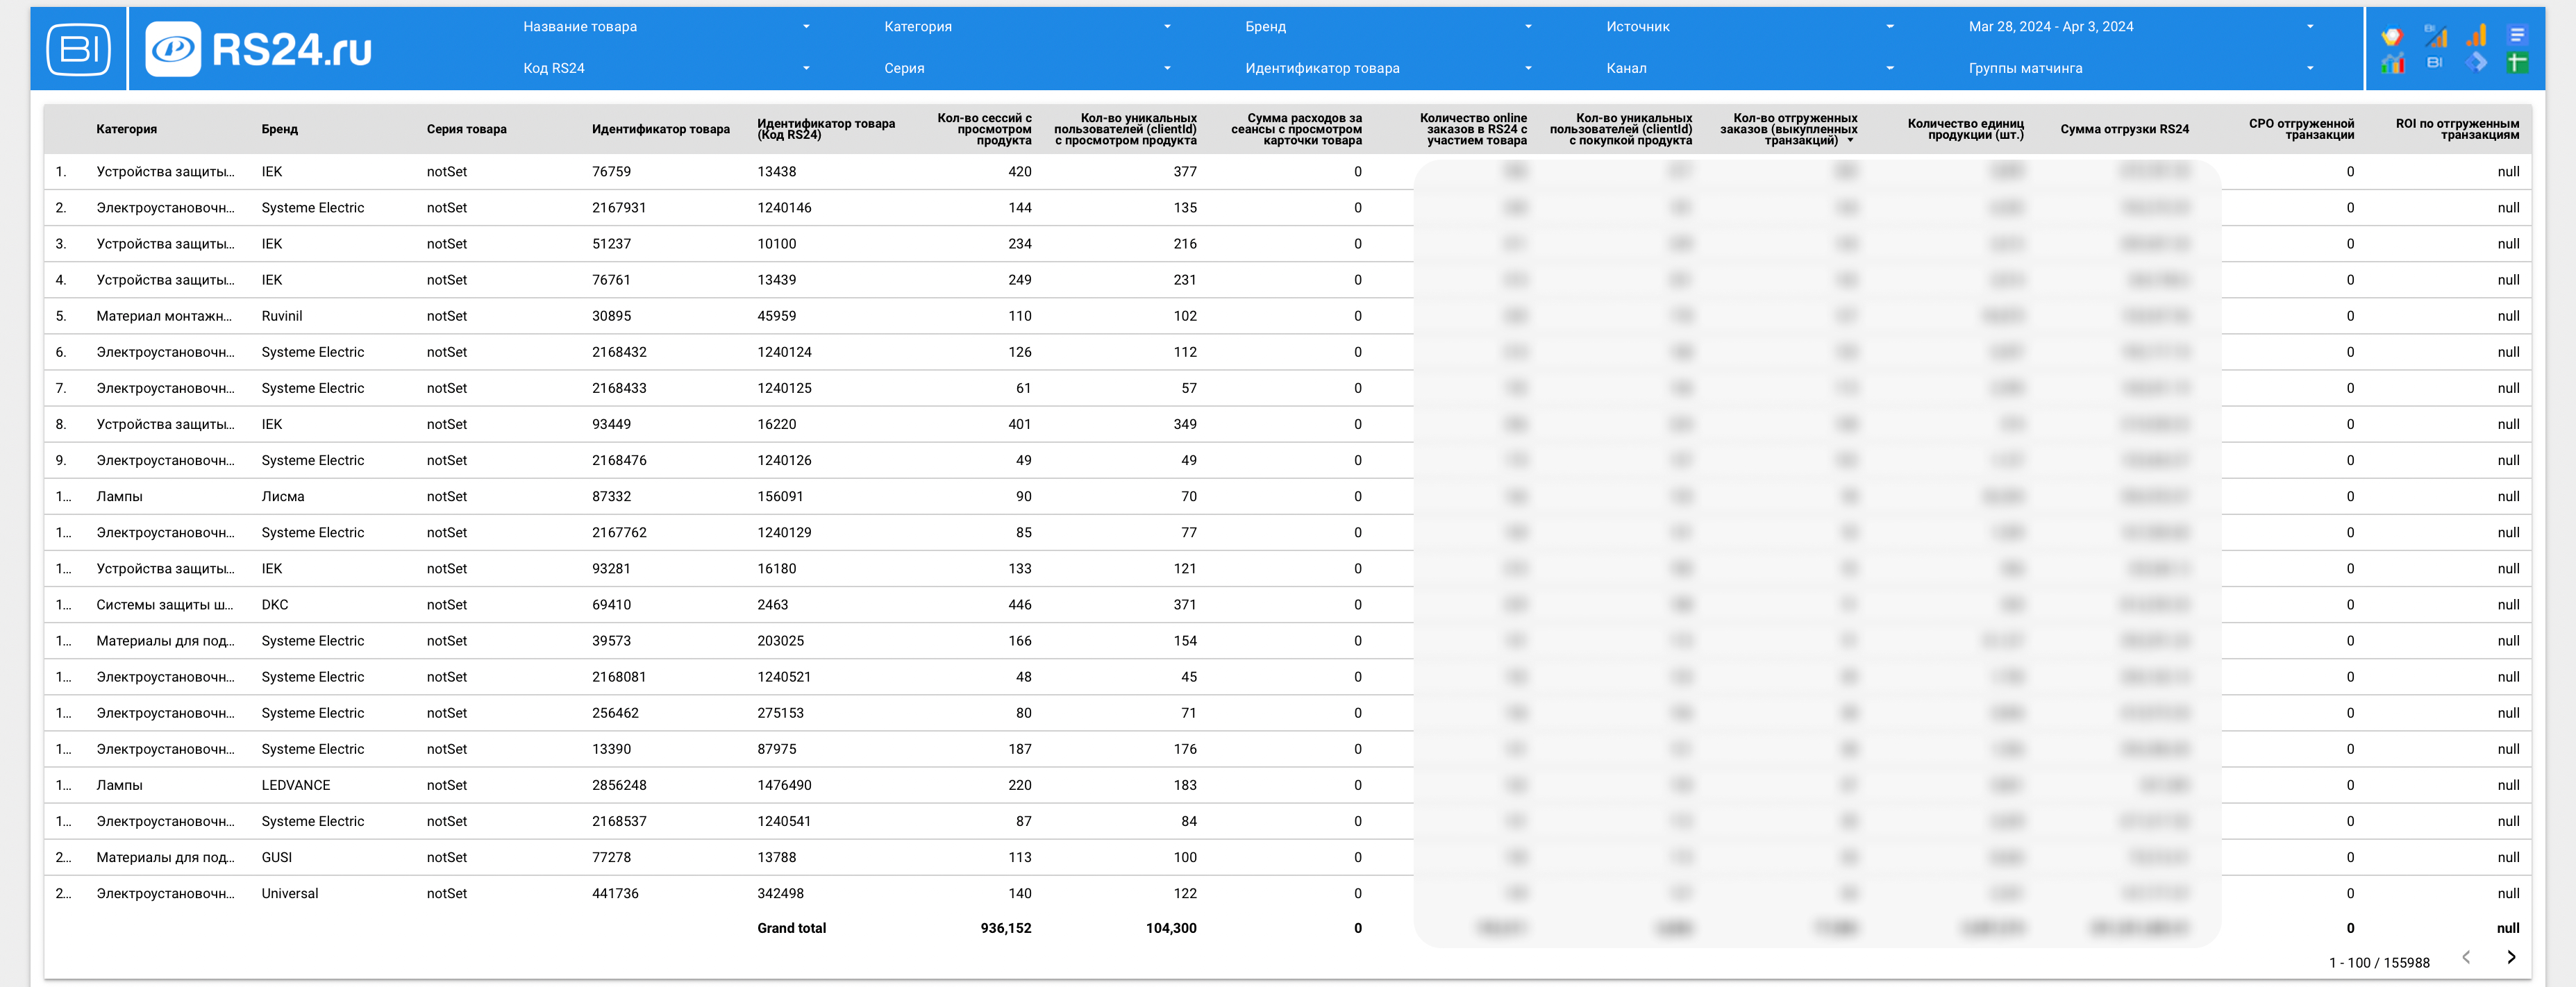
Task: Expand the Категория filter dropdown
Action: 1027,27
